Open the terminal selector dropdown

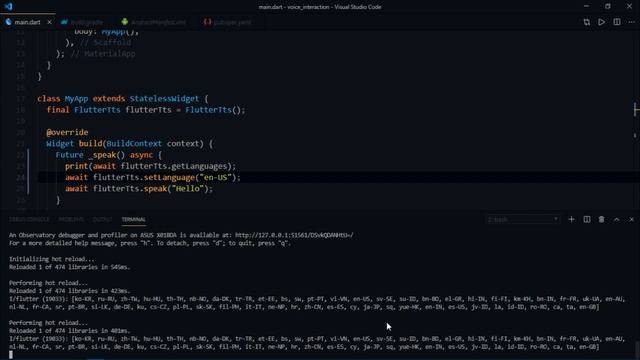pyautogui.click(x=523, y=220)
